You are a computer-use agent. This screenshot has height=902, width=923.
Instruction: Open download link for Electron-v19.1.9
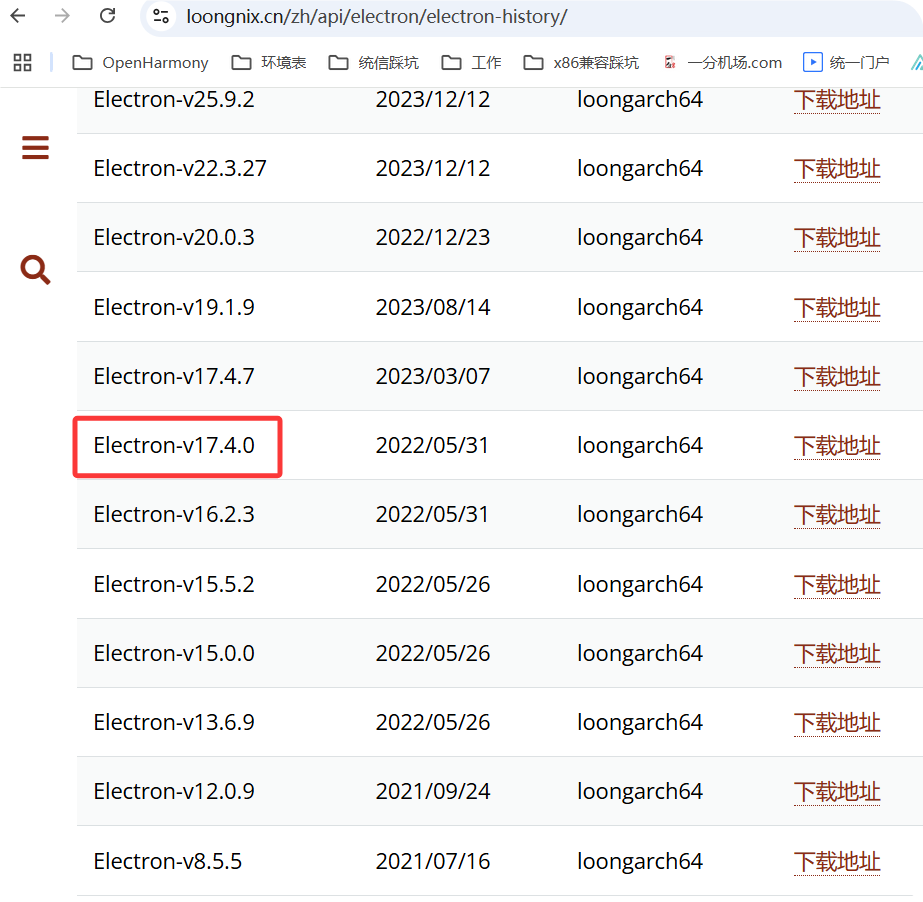point(837,307)
